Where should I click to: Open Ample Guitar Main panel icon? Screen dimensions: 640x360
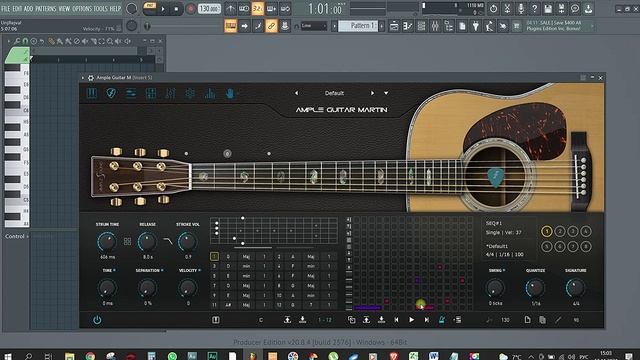[x=92, y=93]
